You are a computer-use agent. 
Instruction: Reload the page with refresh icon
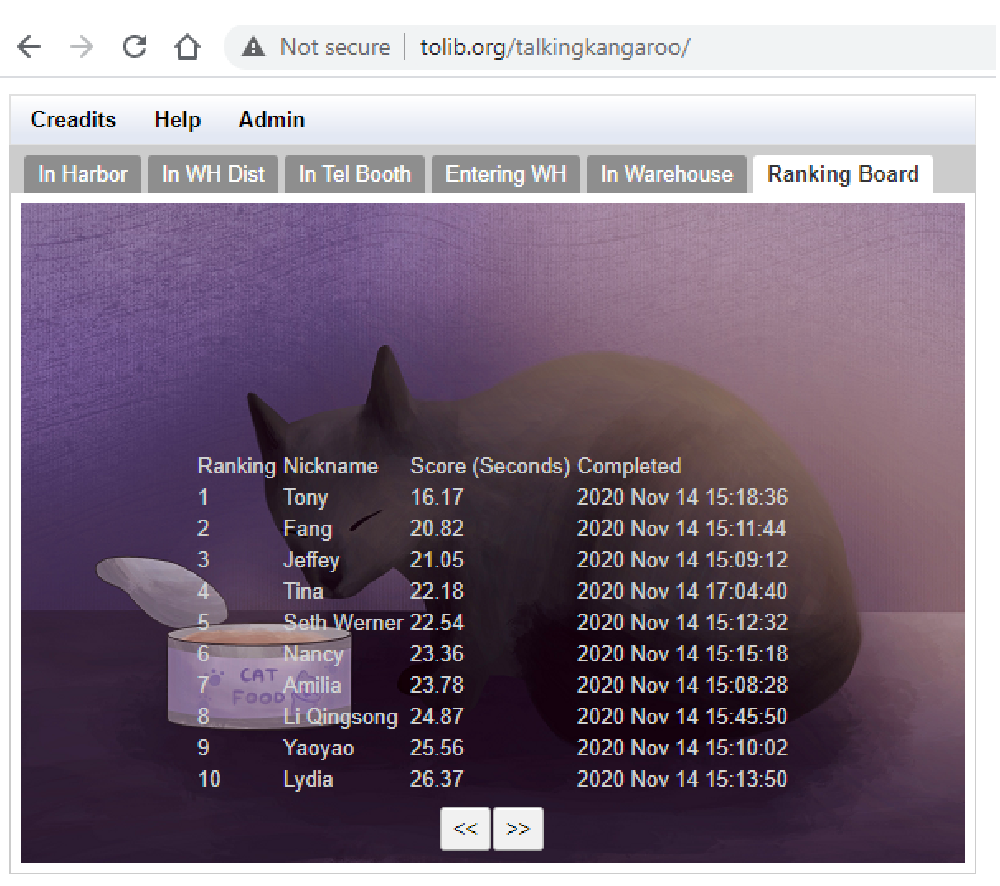pos(134,47)
